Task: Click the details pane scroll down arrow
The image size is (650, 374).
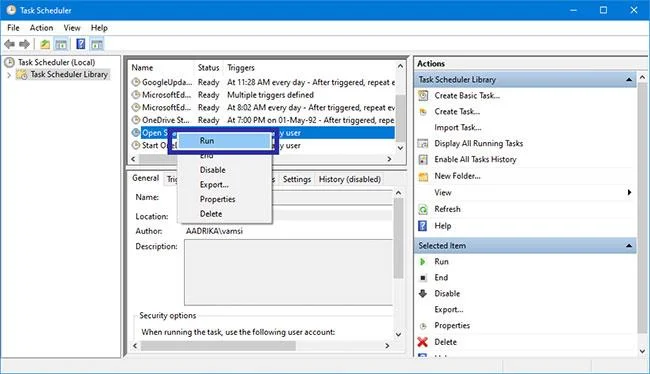Action: point(398,334)
